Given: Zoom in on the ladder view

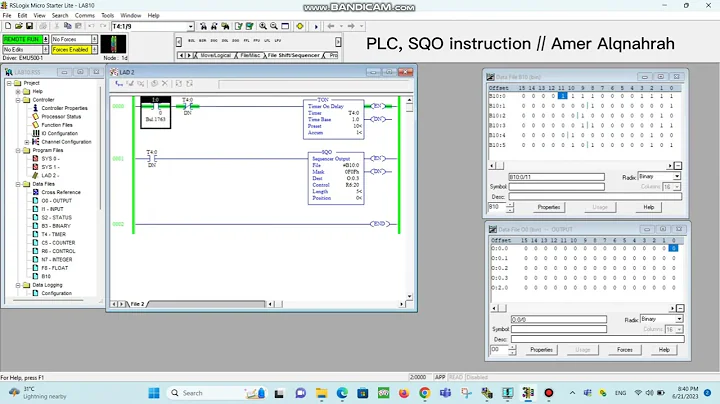Looking at the screenshot, I should [x=263, y=26].
